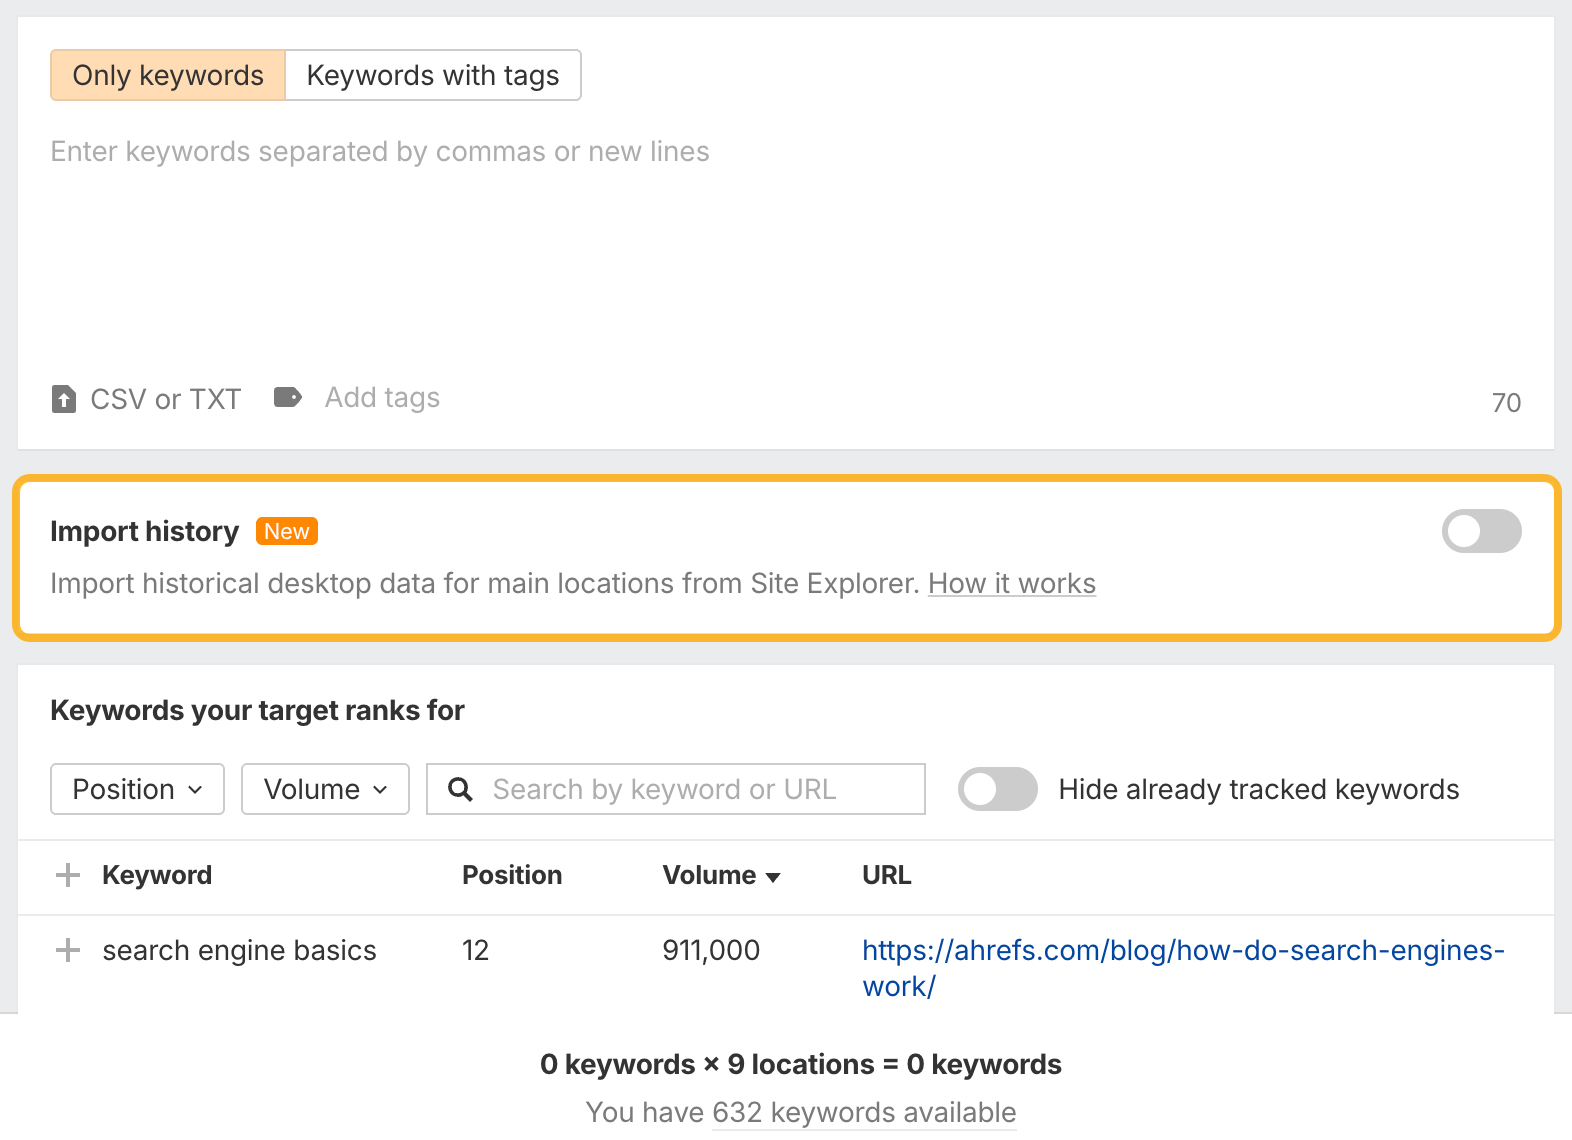Add the 'search engine basics' keyword via plus icon
This screenshot has width=1572, height=1140.
(68, 950)
